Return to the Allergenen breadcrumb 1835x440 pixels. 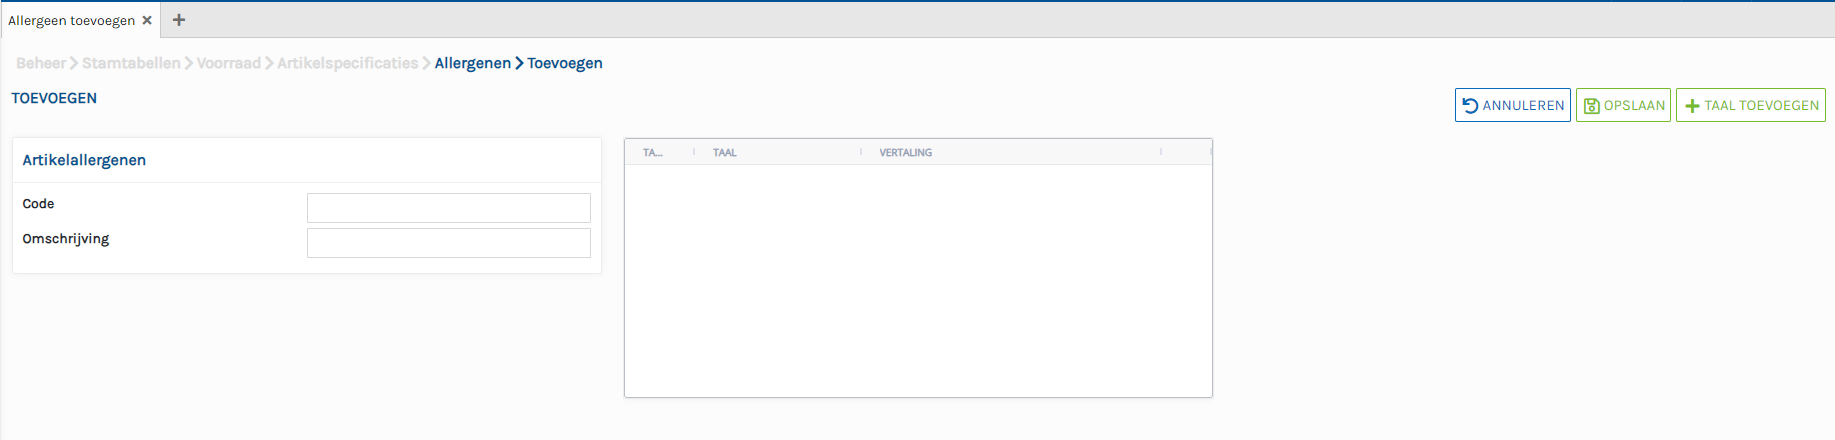coord(472,63)
